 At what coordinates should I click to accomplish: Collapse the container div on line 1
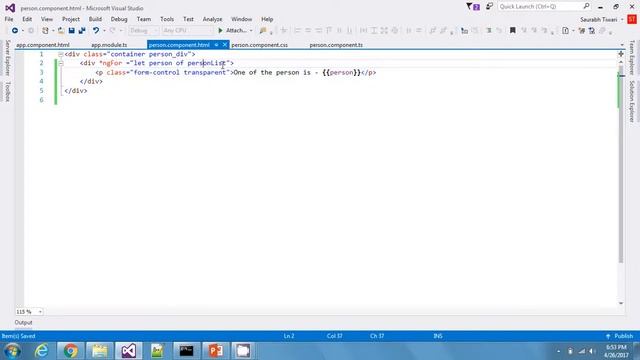click(x=60, y=54)
